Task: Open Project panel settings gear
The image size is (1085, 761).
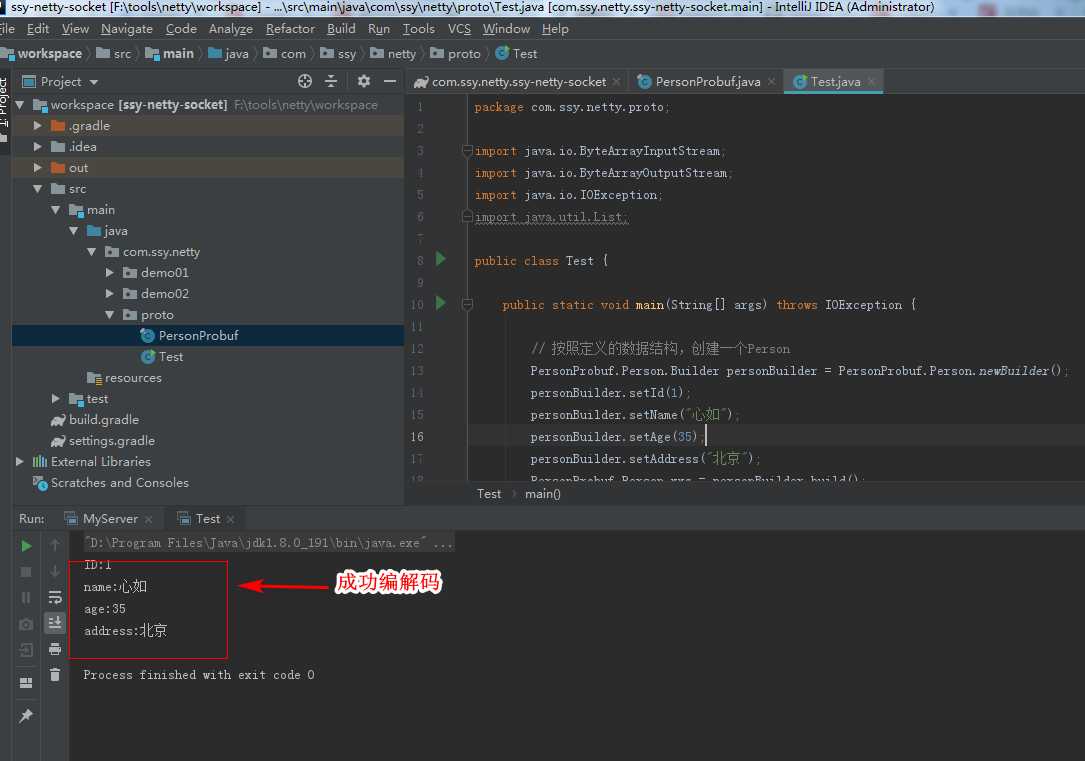Action: coord(363,82)
